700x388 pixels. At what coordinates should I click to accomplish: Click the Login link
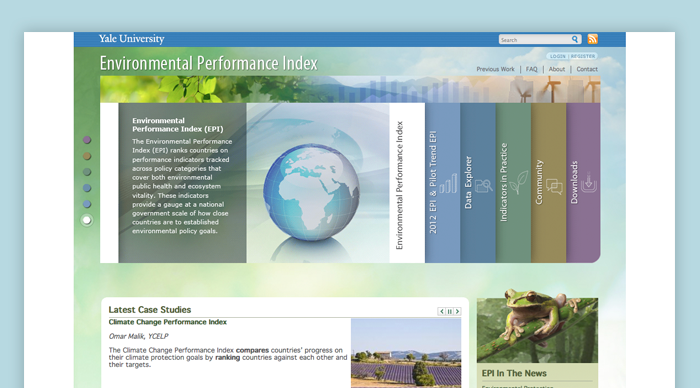pyautogui.click(x=558, y=56)
